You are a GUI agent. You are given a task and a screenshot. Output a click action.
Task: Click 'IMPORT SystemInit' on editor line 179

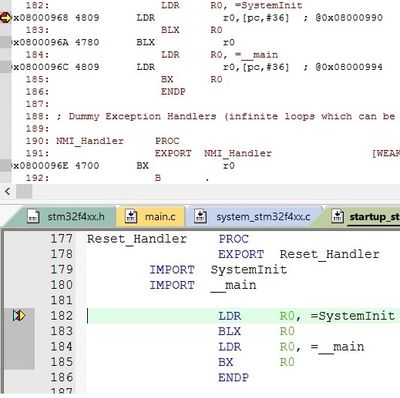pos(218,270)
